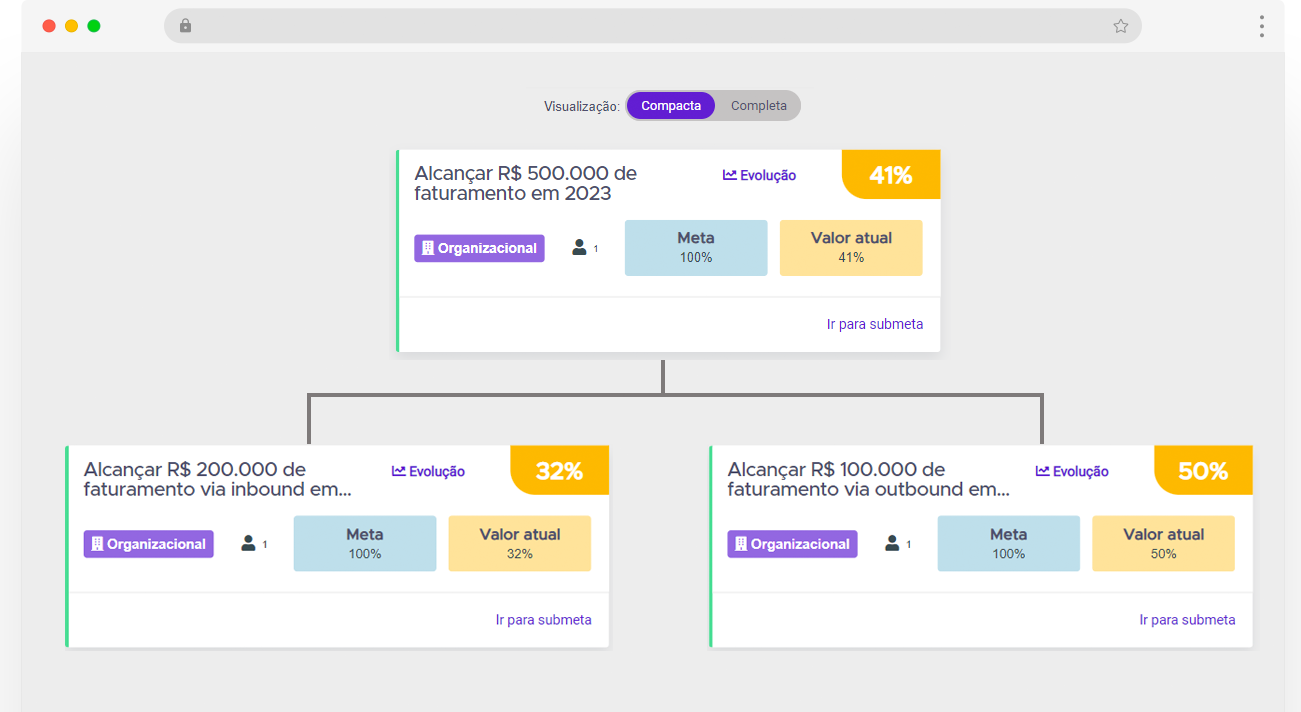Switch visualization to Completa

[758, 106]
